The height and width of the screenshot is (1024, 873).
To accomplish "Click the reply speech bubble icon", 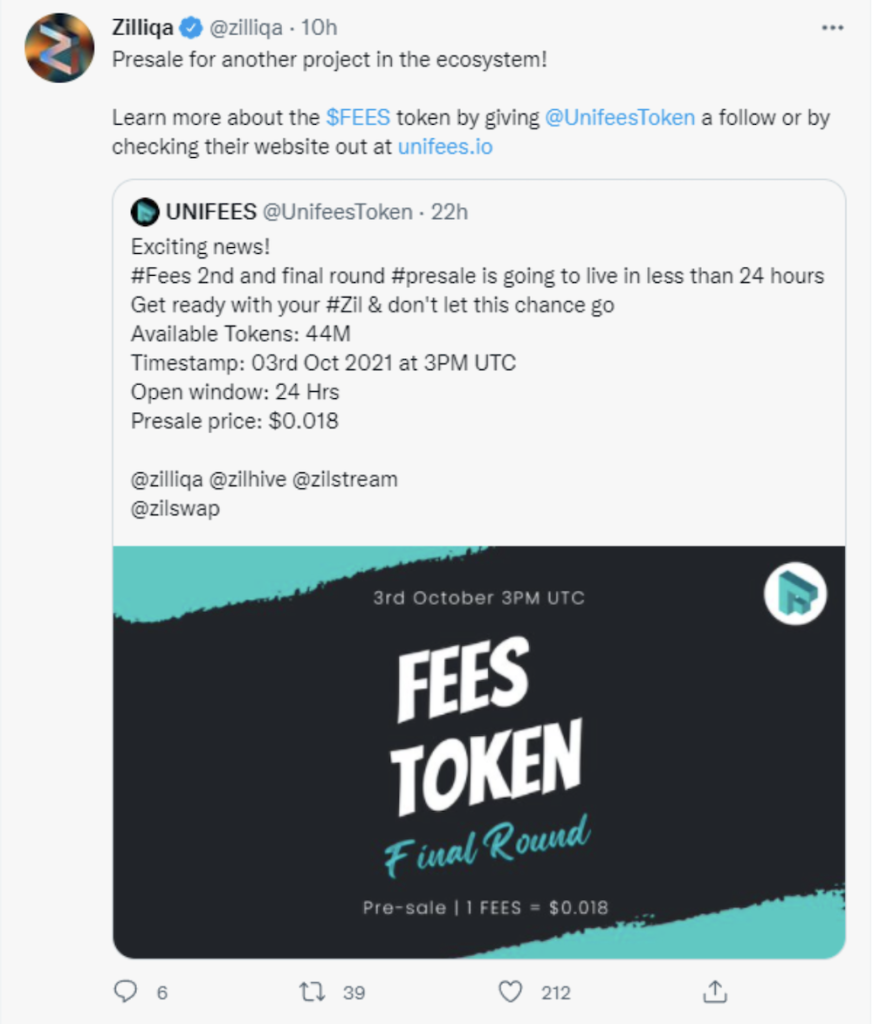I will (x=125, y=991).
